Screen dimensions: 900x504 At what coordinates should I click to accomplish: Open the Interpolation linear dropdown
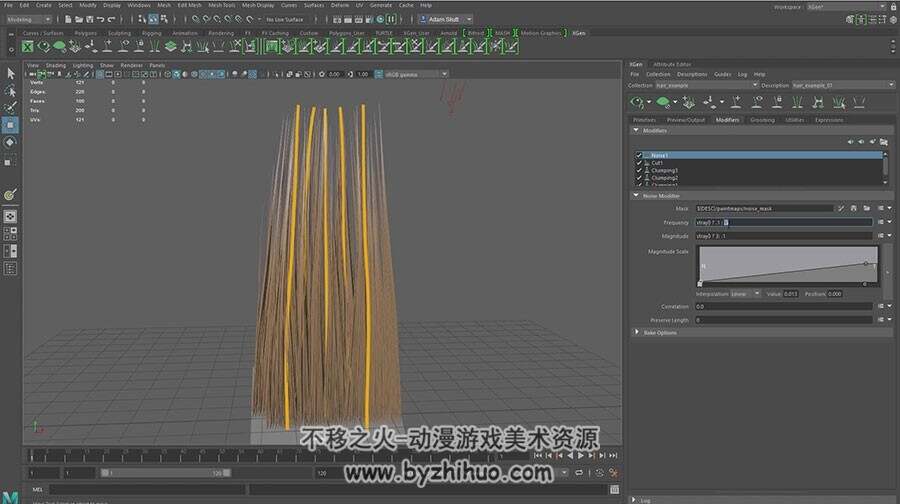pos(745,294)
